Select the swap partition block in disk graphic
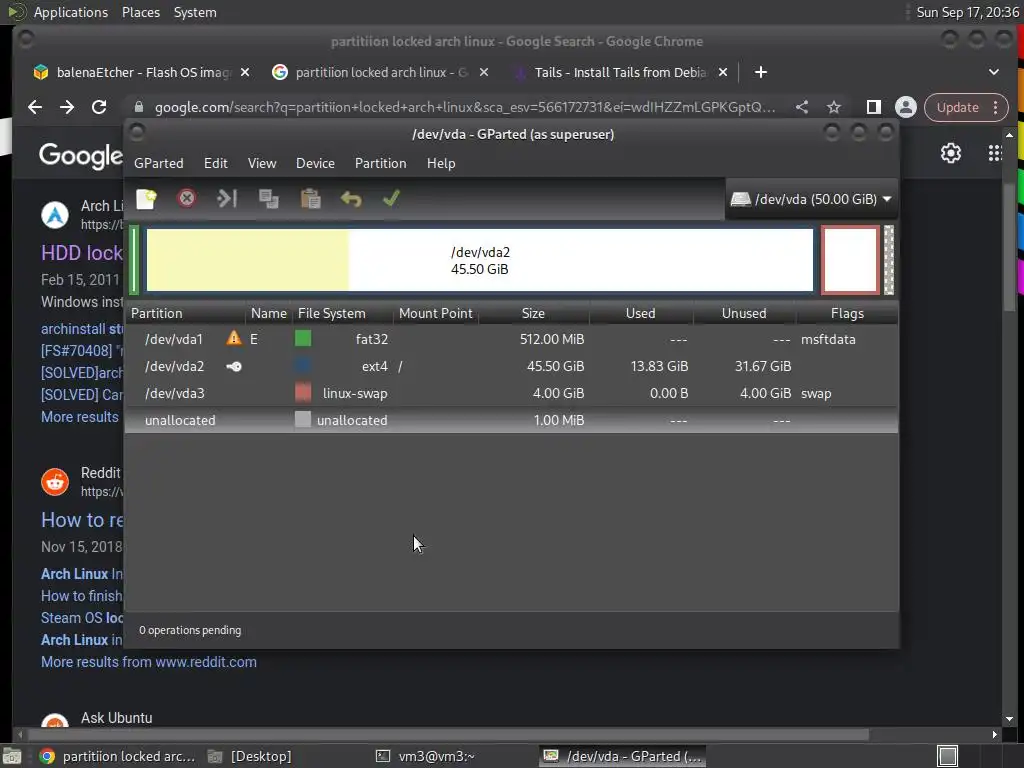Viewport: 1024px width, 768px height. [x=850, y=260]
